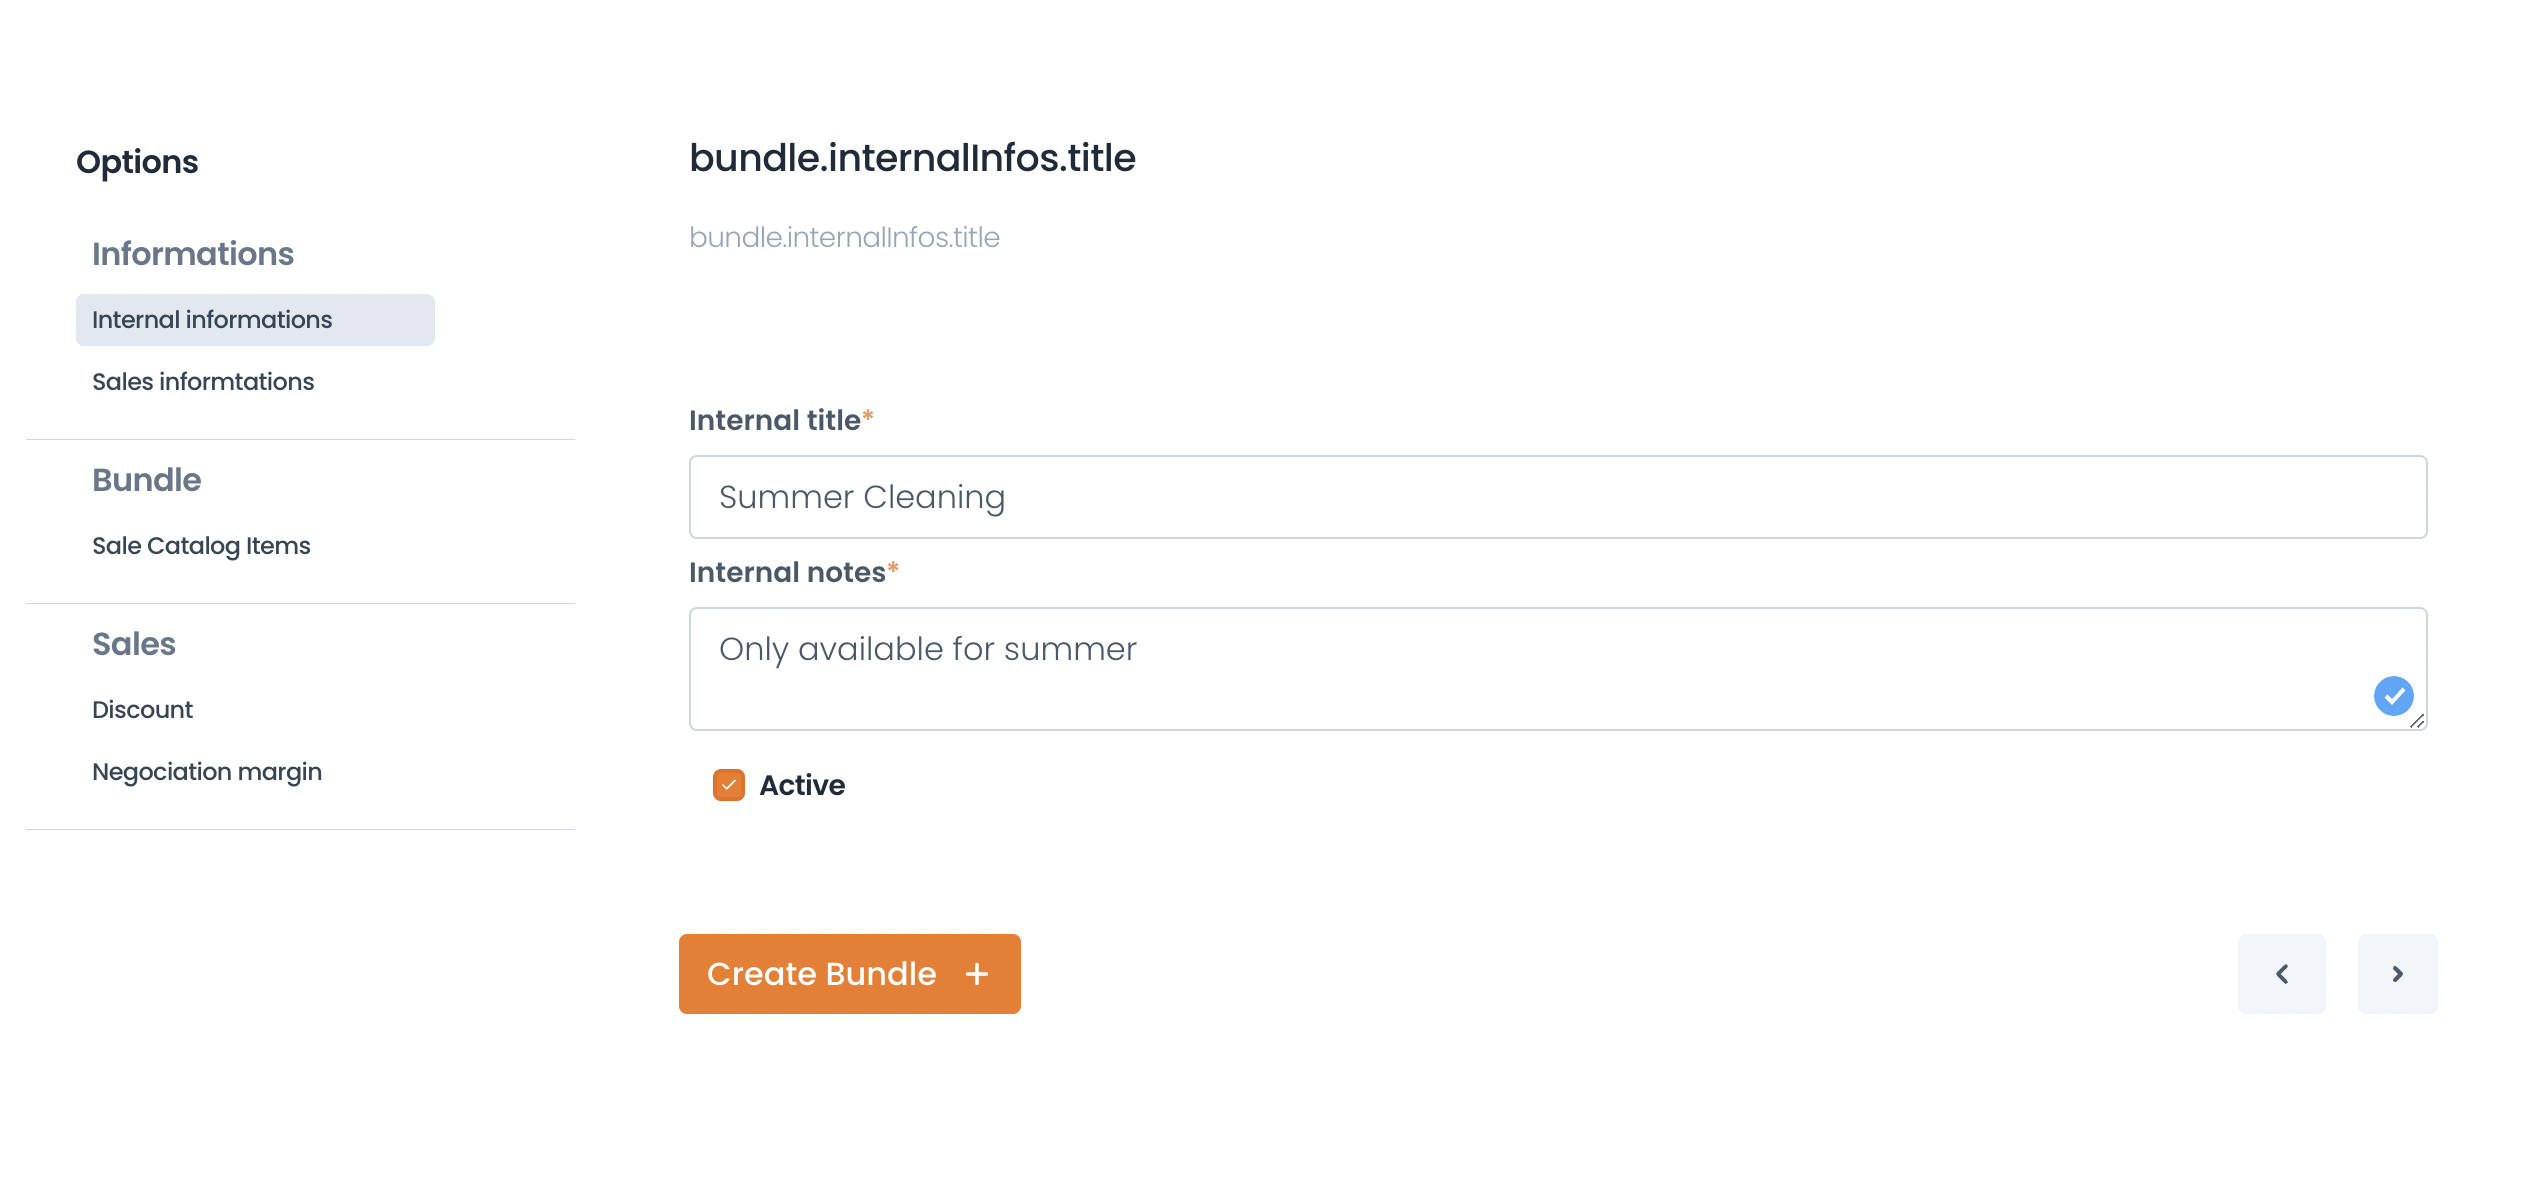Click the textarea resize handle corner
The height and width of the screenshot is (1202, 2538).
point(2416,720)
